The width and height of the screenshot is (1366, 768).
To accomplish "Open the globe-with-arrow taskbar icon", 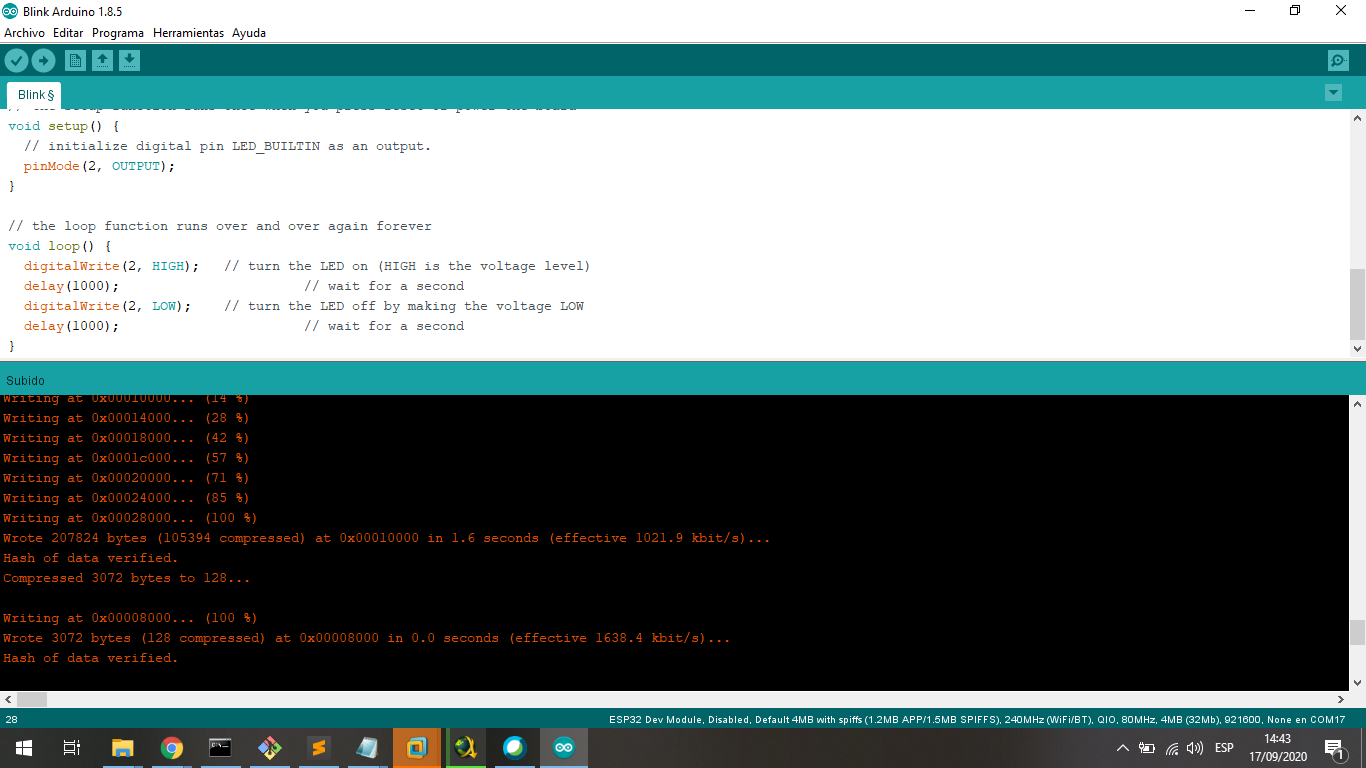I will (466, 748).
